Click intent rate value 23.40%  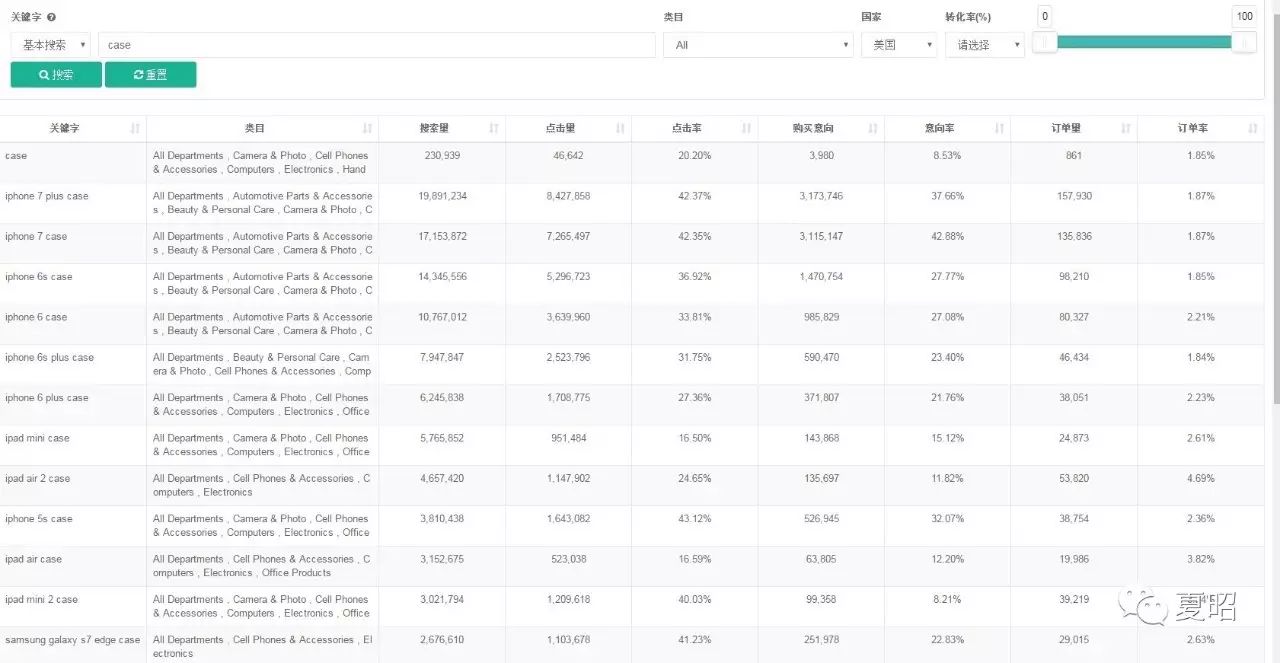pyautogui.click(x=947, y=357)
